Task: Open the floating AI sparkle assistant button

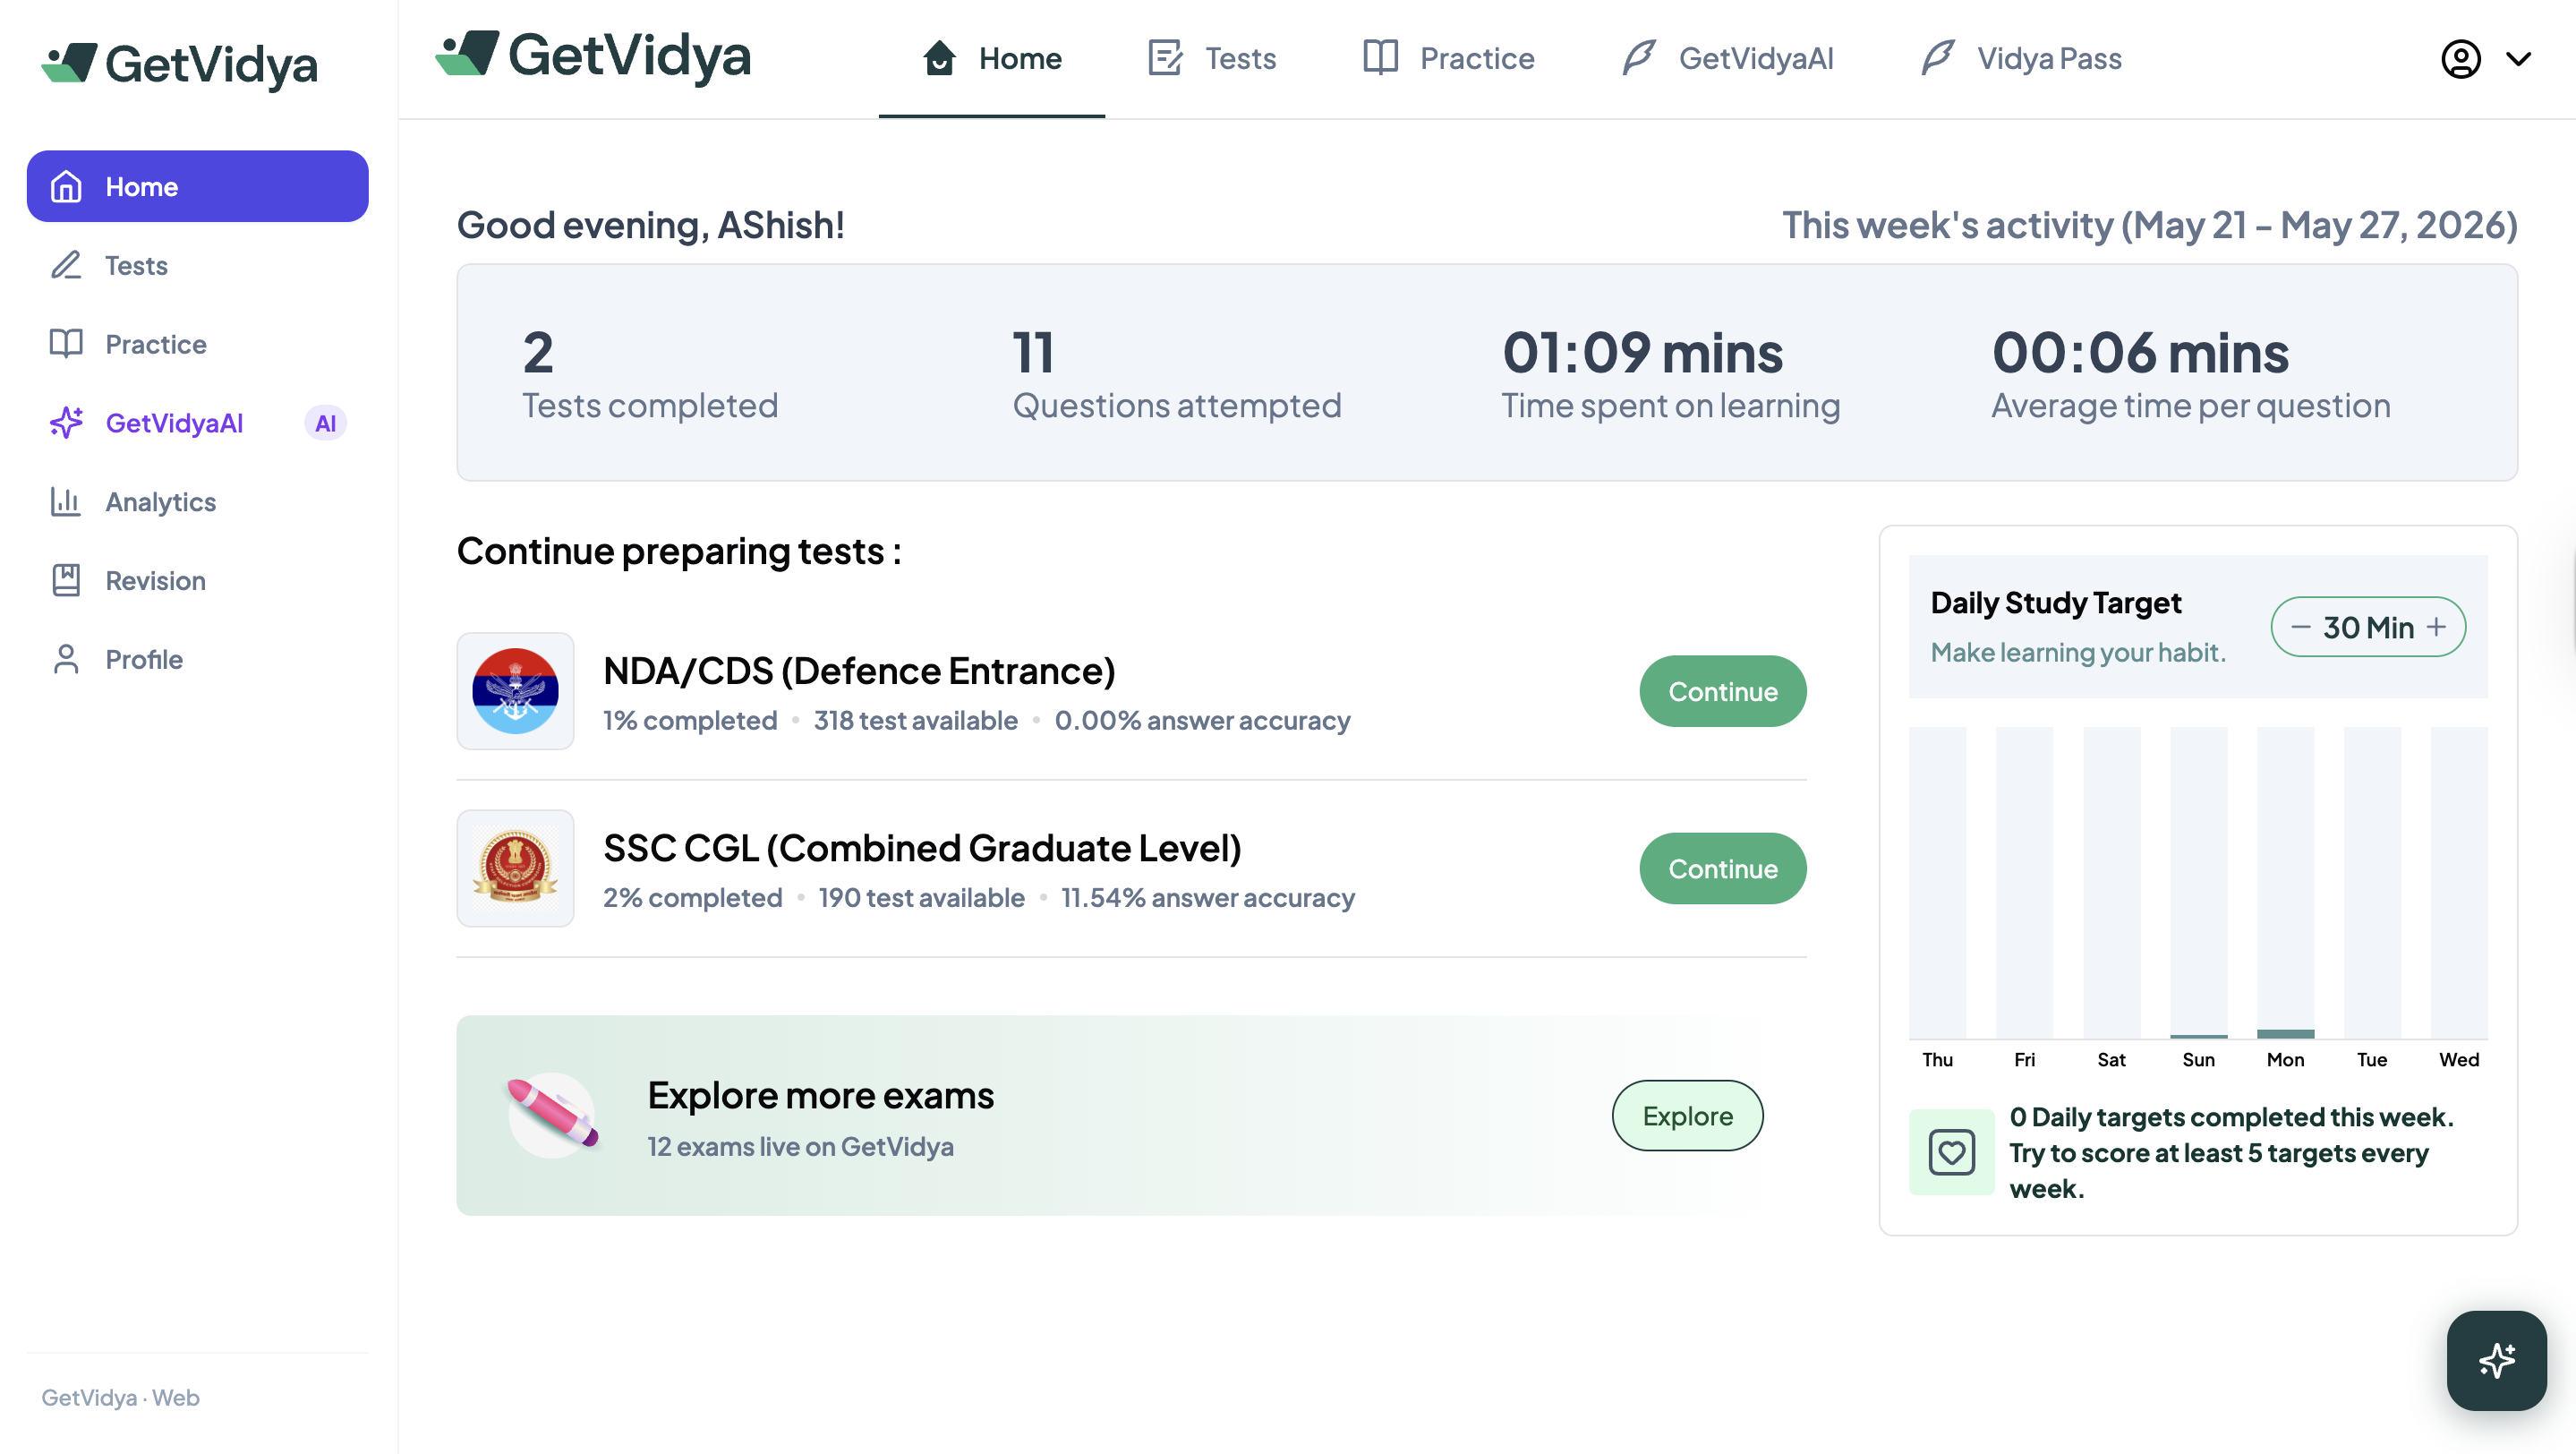Action: coord(2496,1360)
